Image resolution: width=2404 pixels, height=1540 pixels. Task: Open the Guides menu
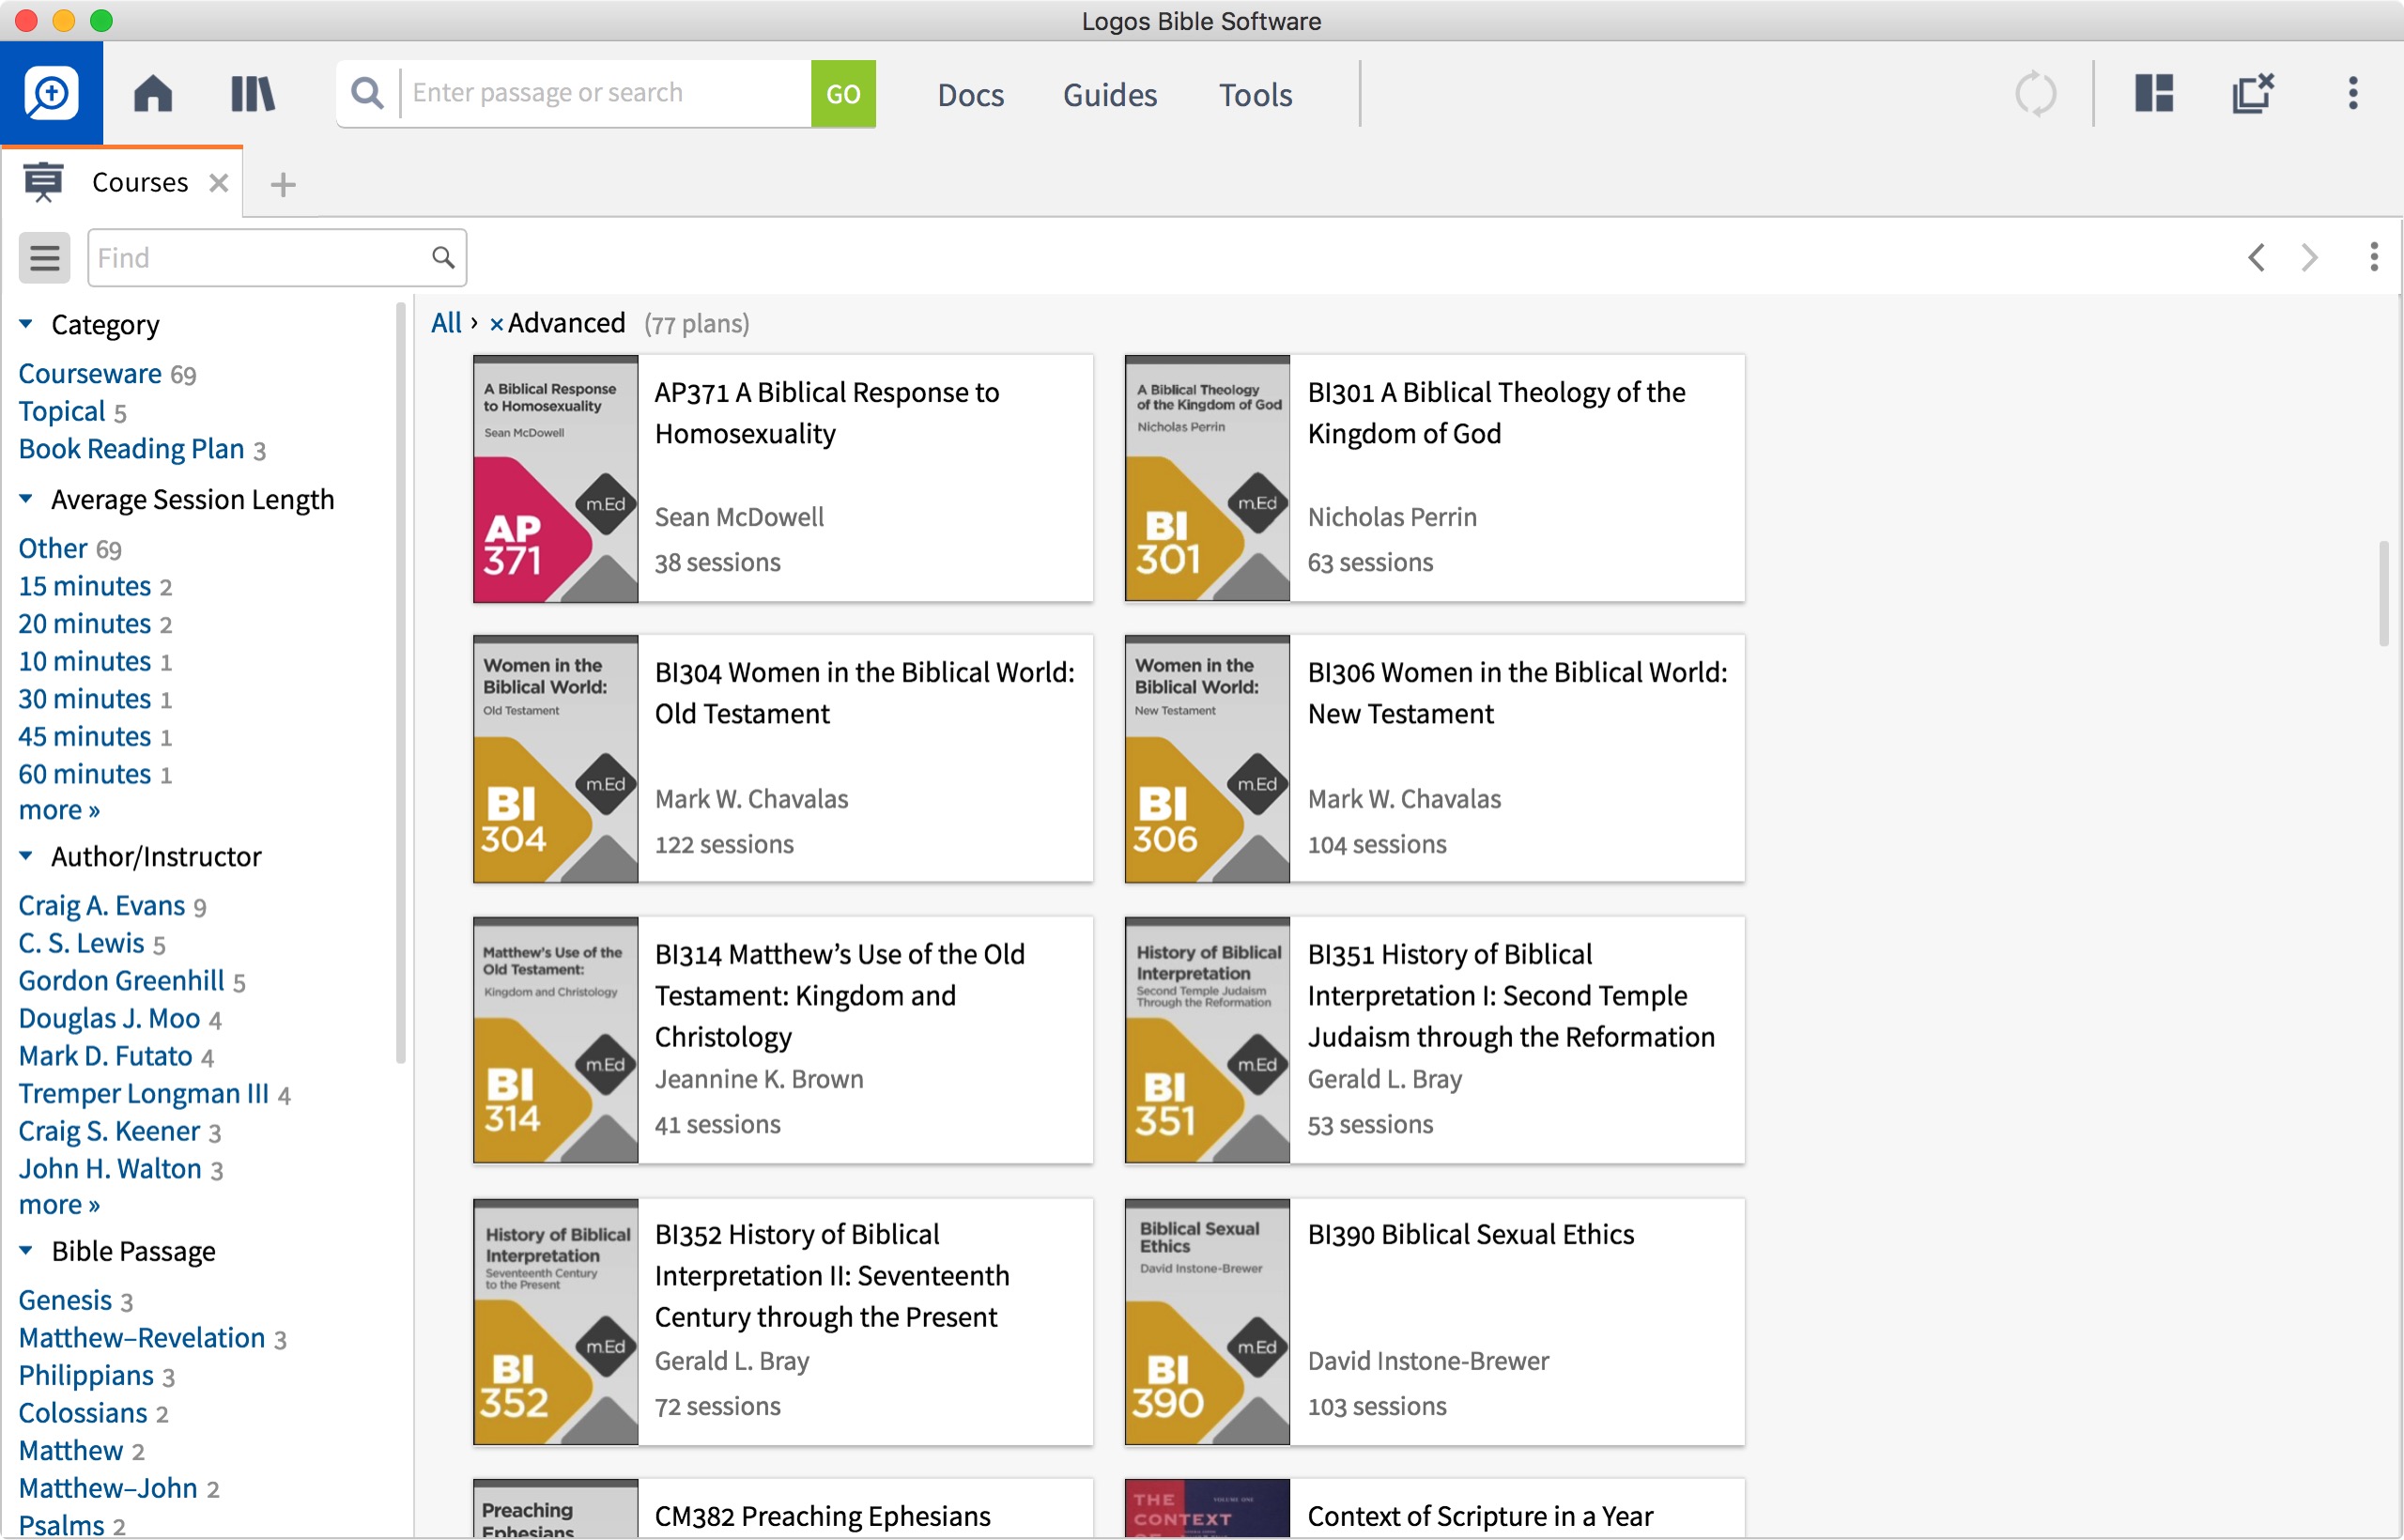(1109, 95)
